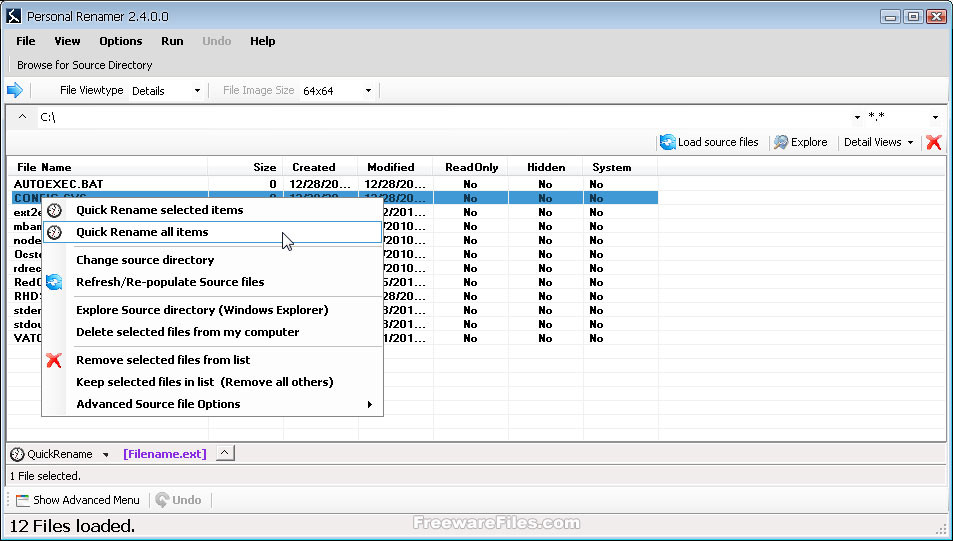953x541 pixels.
Task: Click the red X clear list icon
Action: click(x=934, y=142)
